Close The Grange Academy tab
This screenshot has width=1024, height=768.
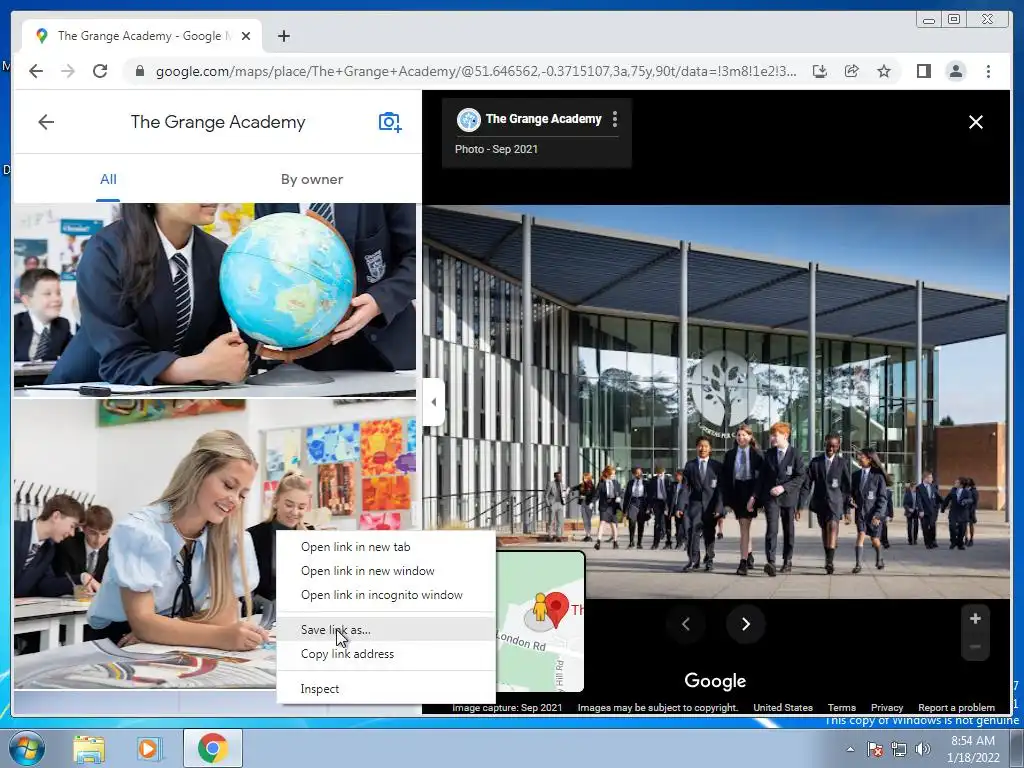(x=246, y=36)
